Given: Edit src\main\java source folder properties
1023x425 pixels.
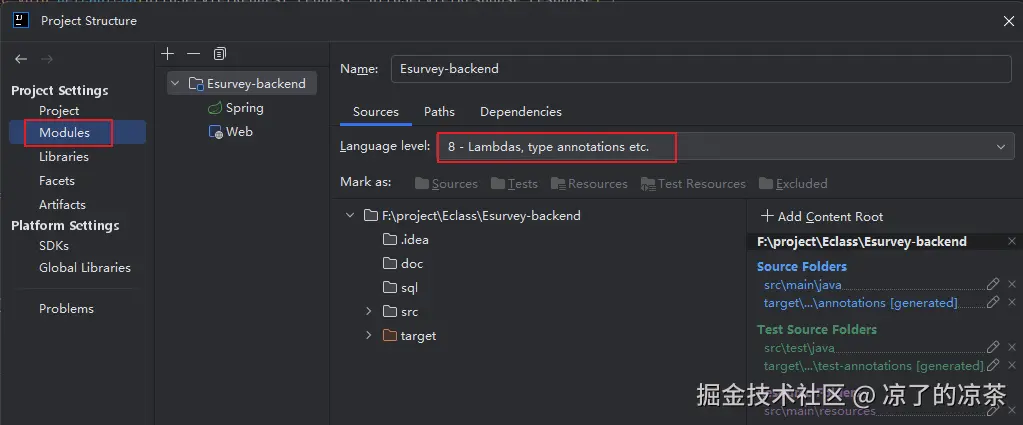Looking at the screenshot, I should pos(993,284).
